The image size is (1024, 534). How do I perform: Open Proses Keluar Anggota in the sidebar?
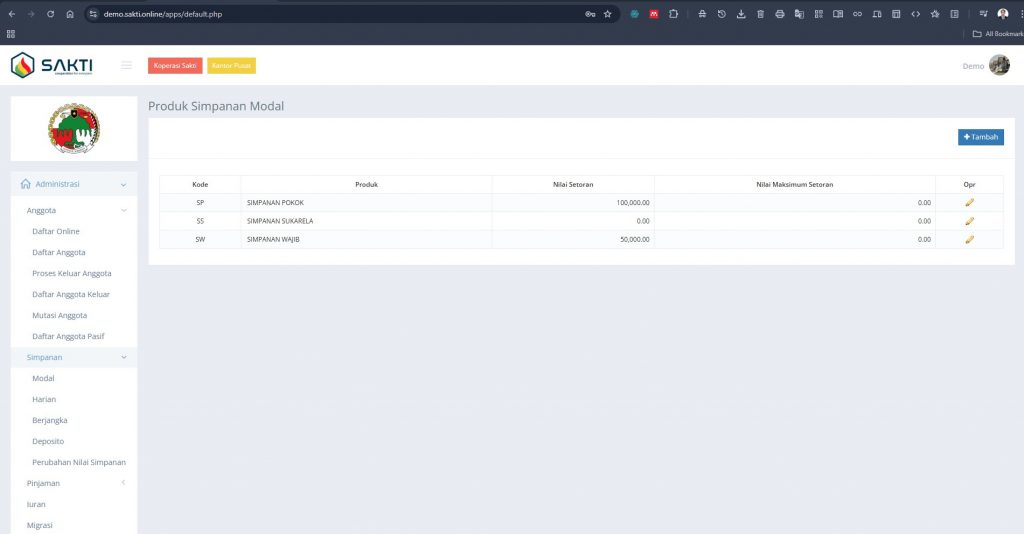point(72,273)
